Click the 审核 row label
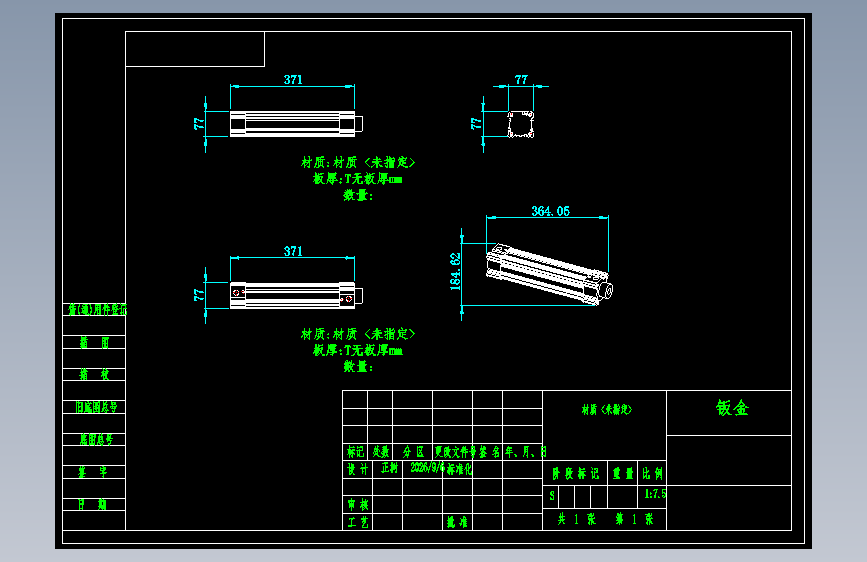The image size is (867, 562). coord(358,504)
